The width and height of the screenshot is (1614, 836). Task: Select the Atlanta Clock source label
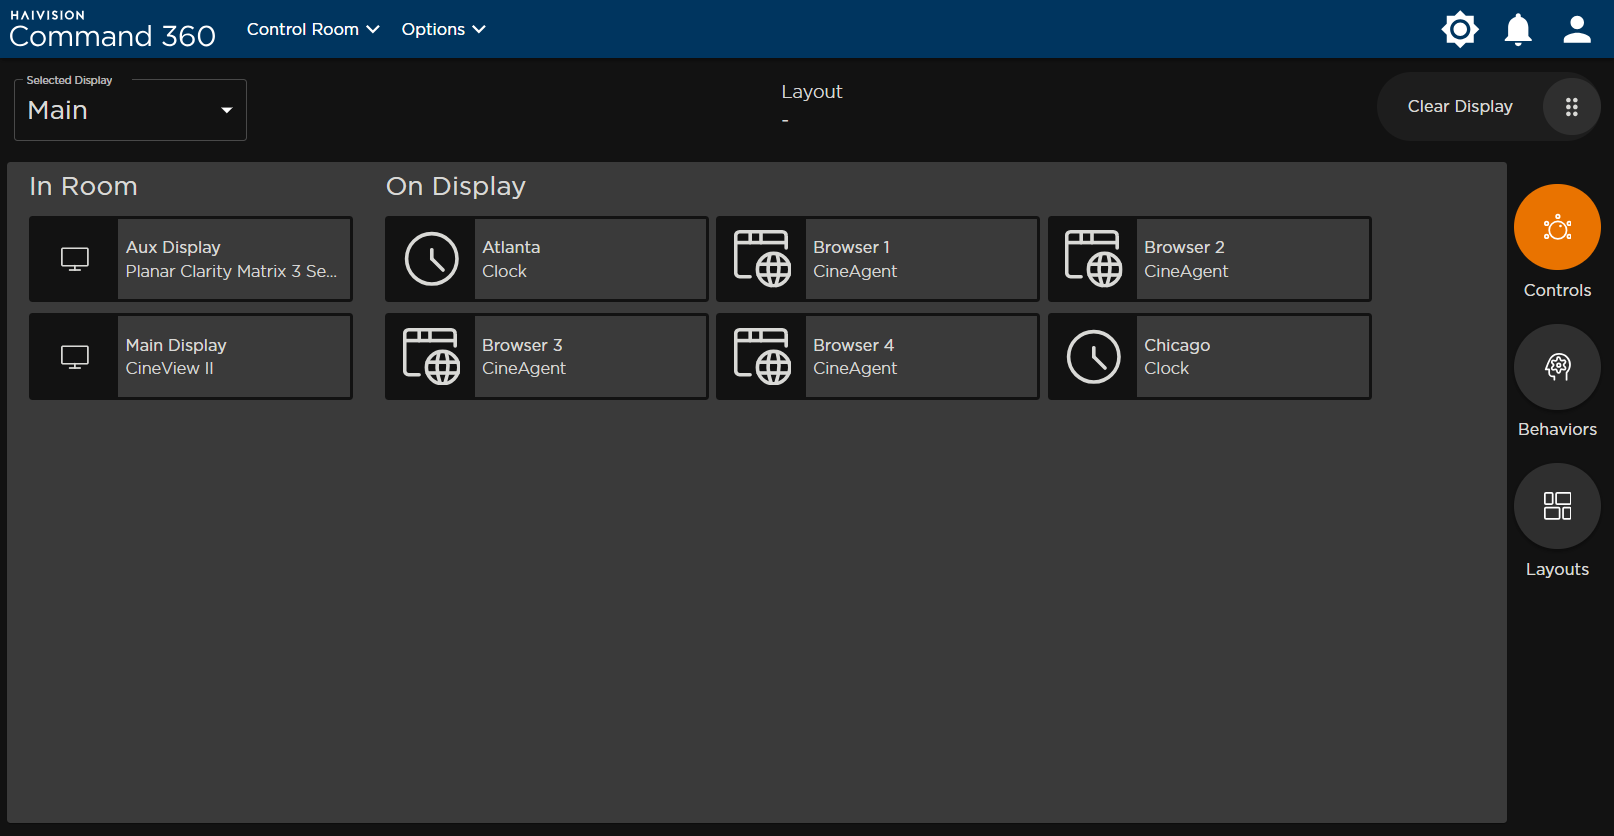point(511,259)
